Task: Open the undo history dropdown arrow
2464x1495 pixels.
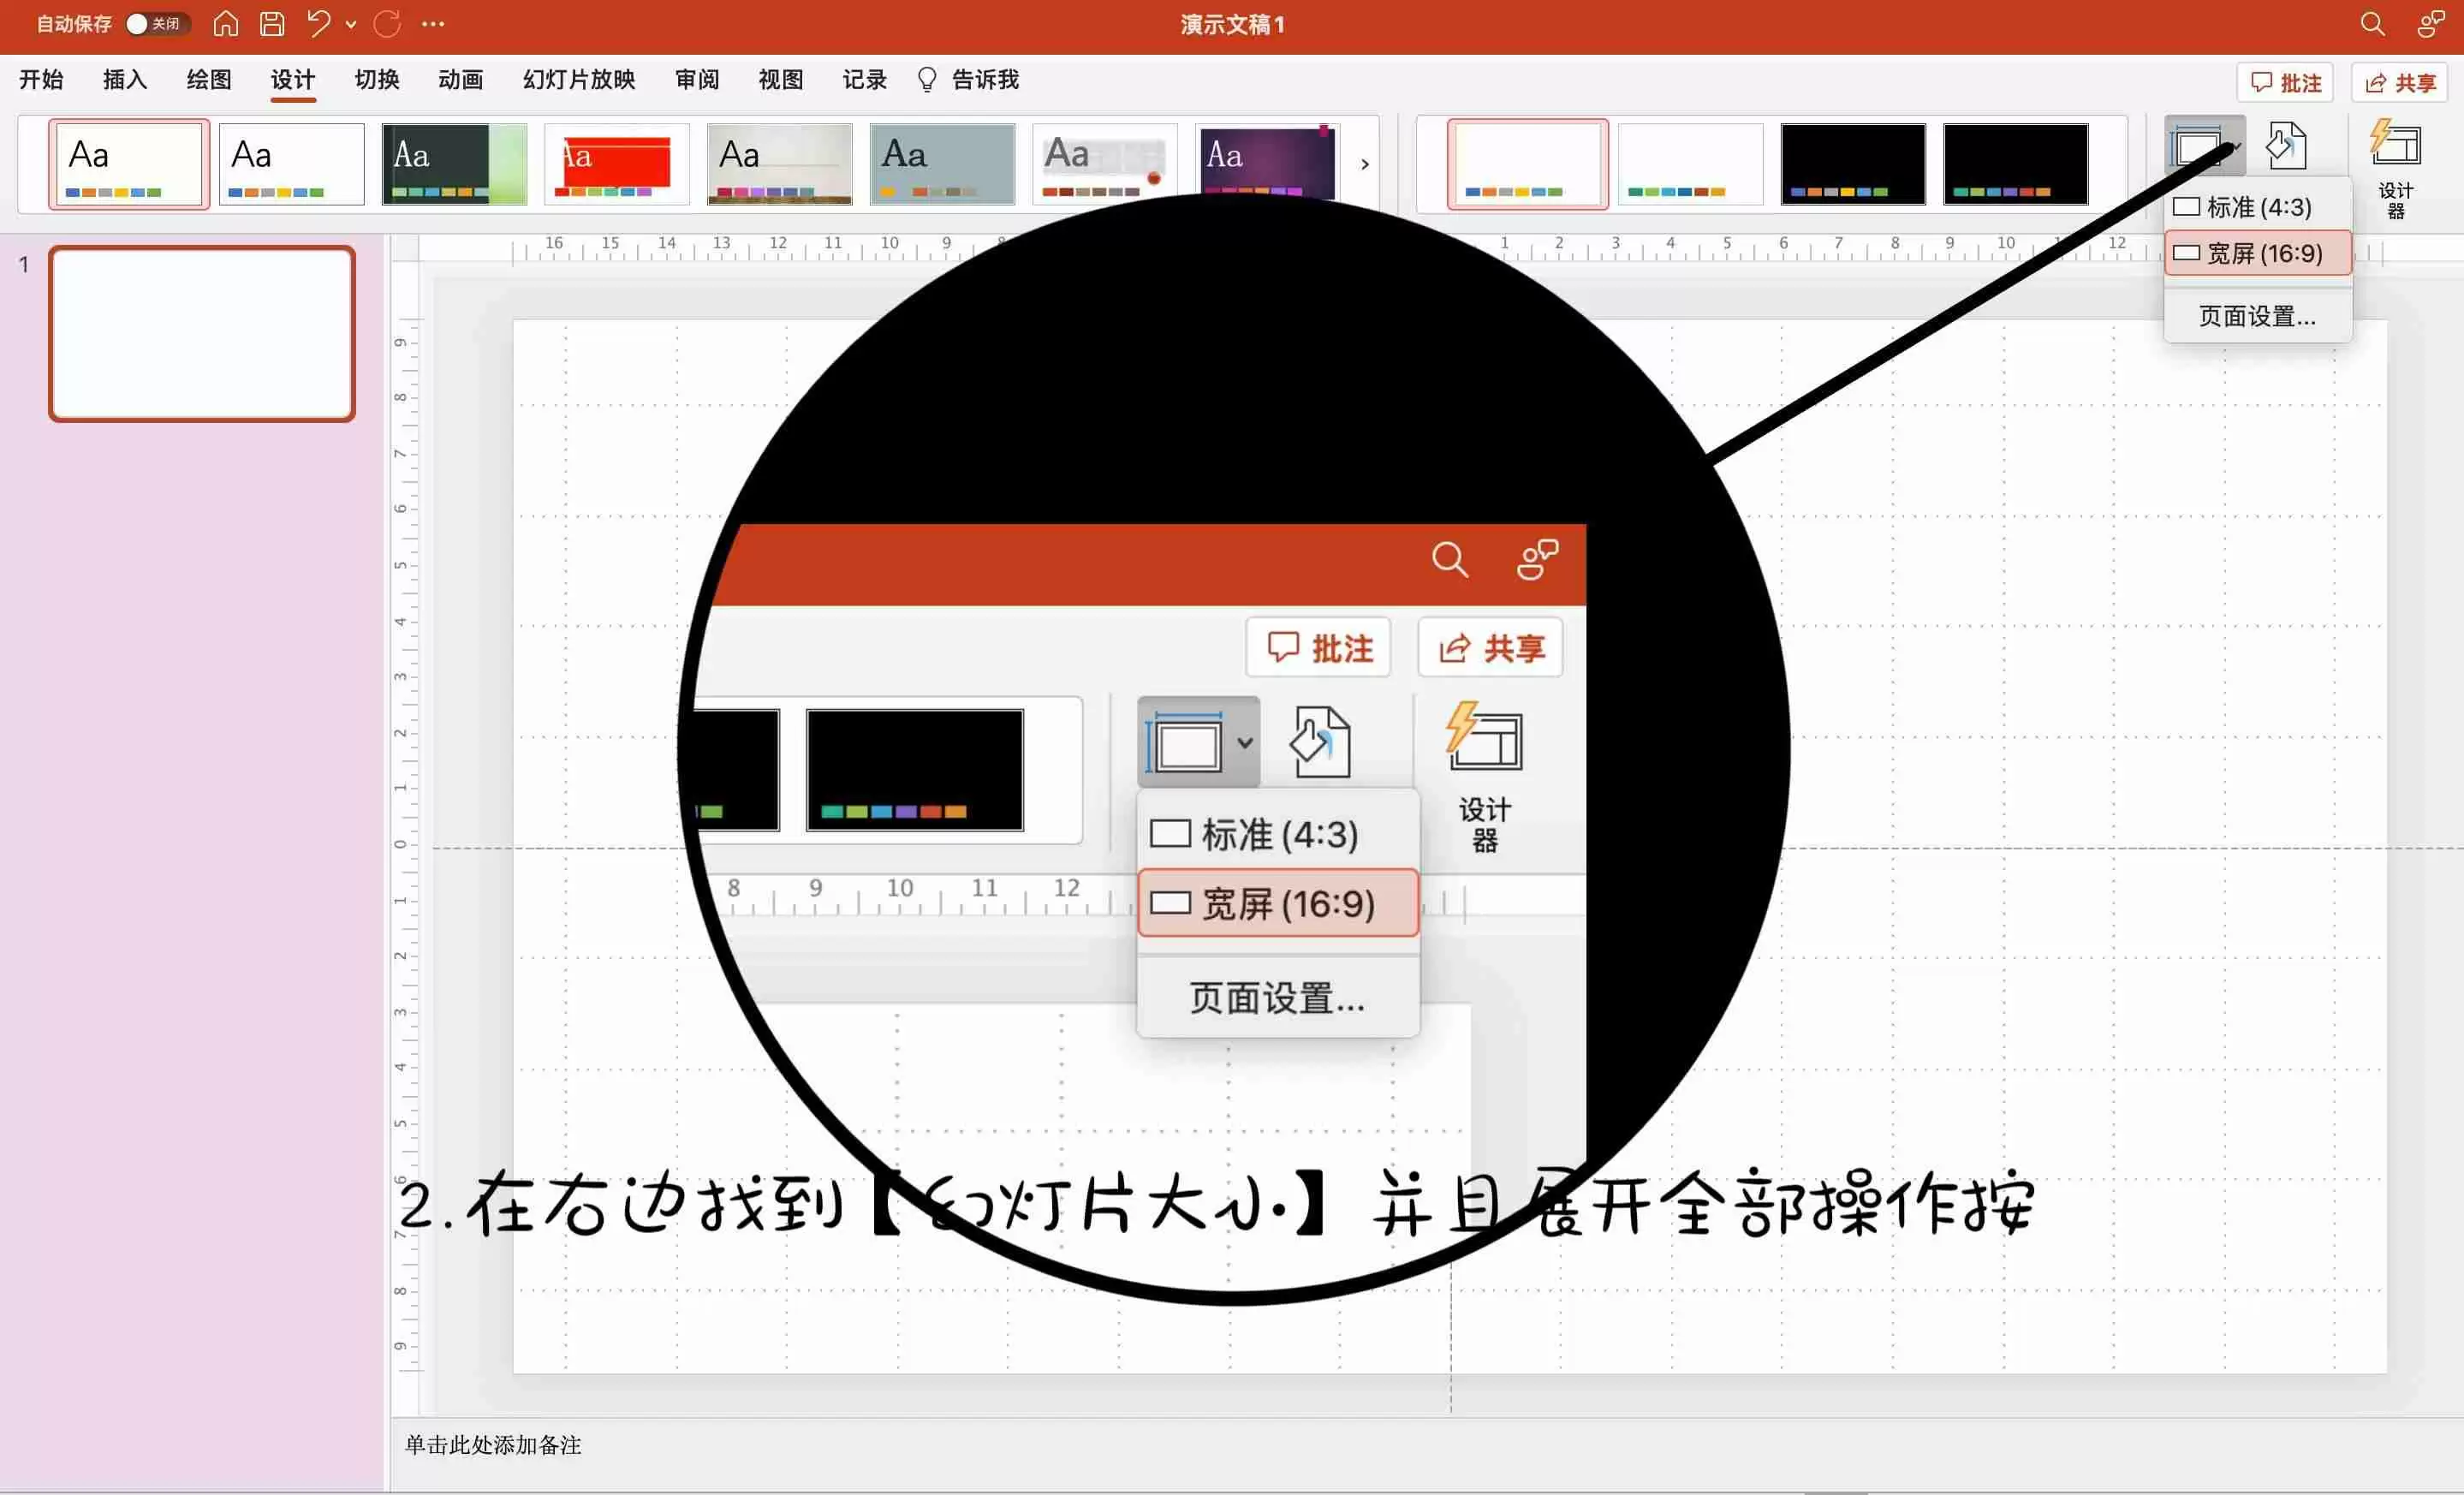Action: pos(351,24)
